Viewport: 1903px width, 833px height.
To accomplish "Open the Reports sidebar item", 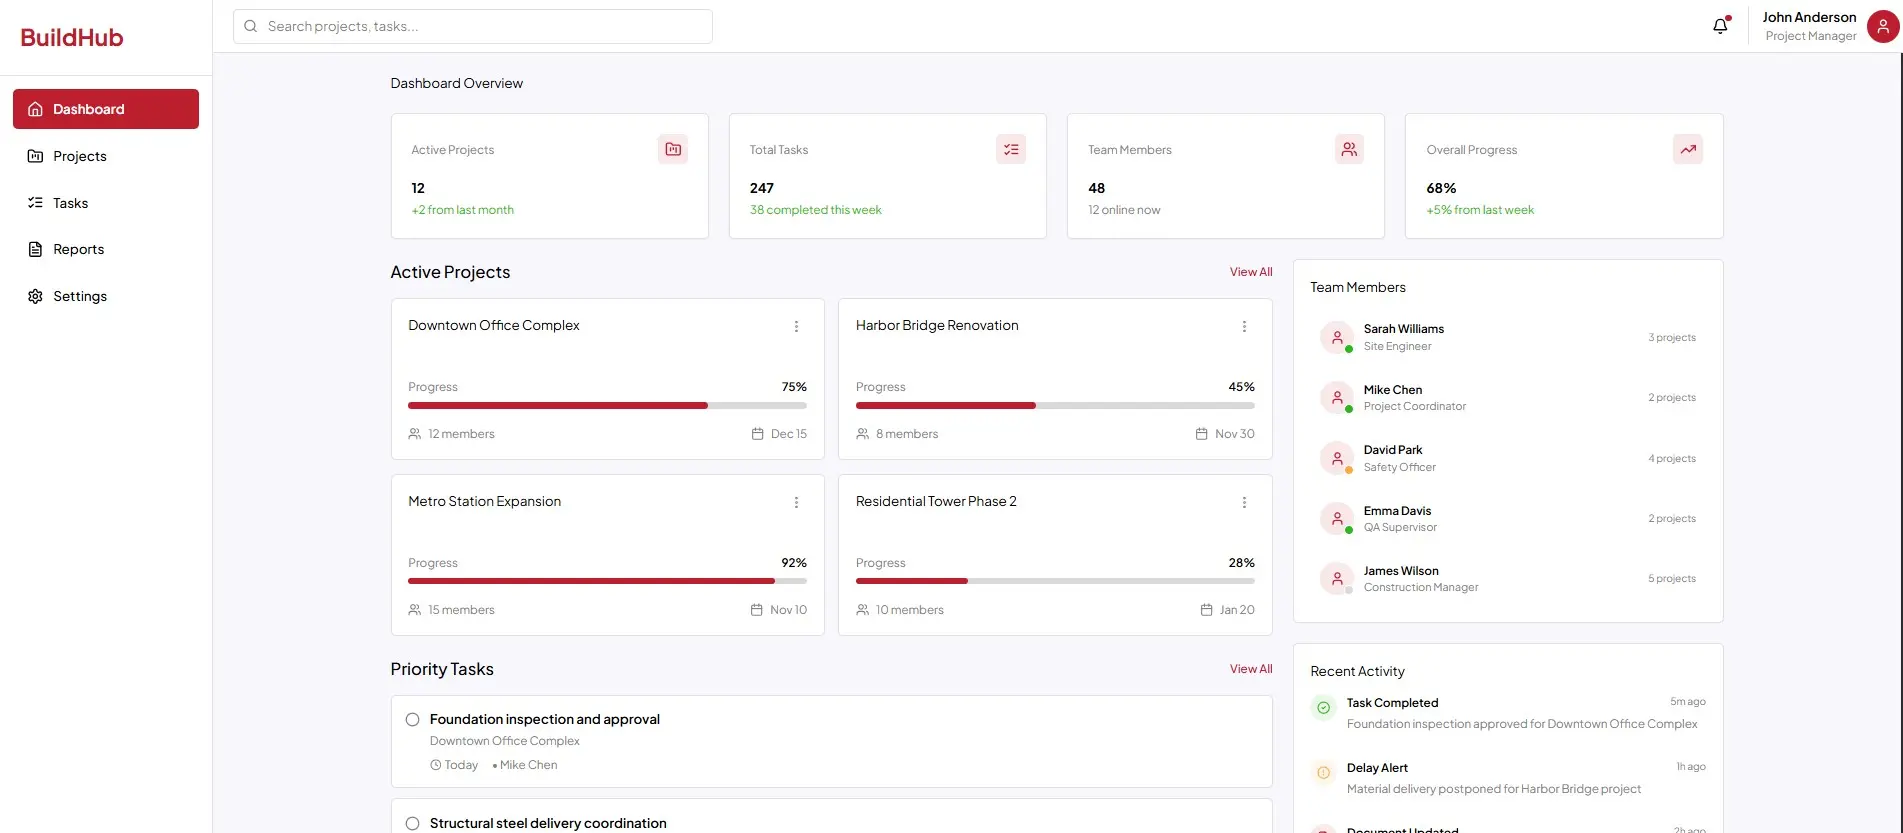I will click(78, 250).
